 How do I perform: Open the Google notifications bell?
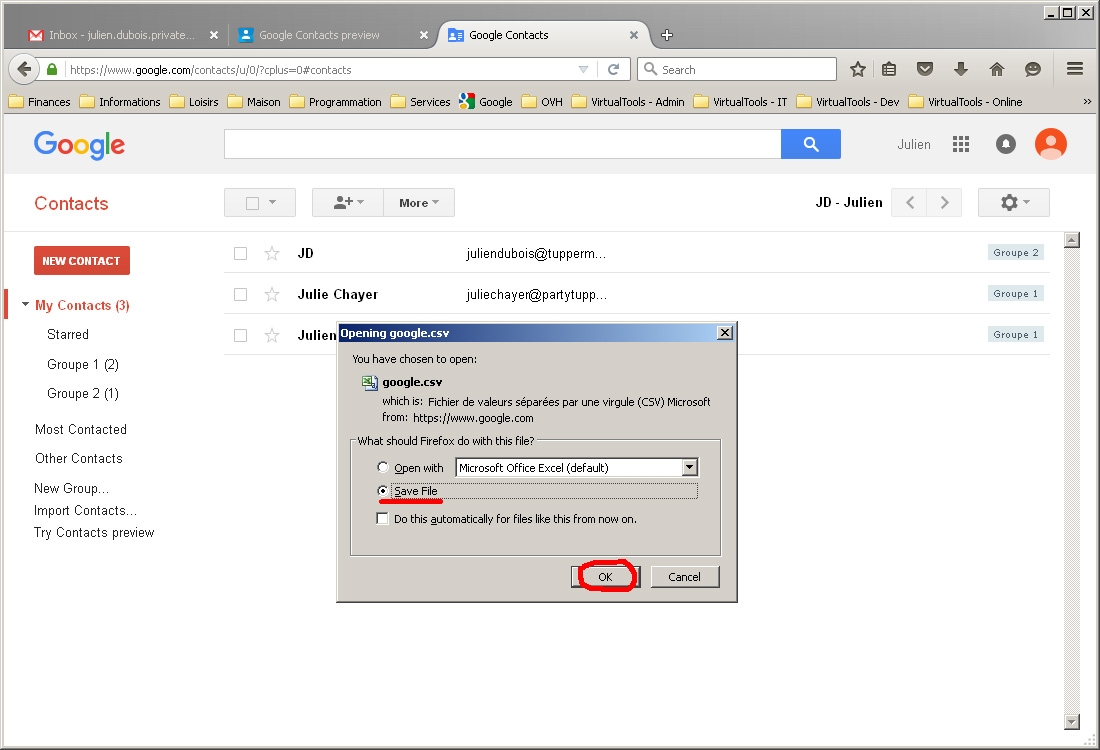[x=1006, y=144]
